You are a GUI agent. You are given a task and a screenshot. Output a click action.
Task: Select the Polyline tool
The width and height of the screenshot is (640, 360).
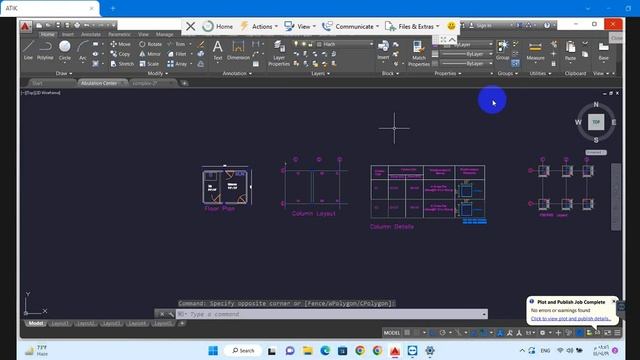[45, 50]
